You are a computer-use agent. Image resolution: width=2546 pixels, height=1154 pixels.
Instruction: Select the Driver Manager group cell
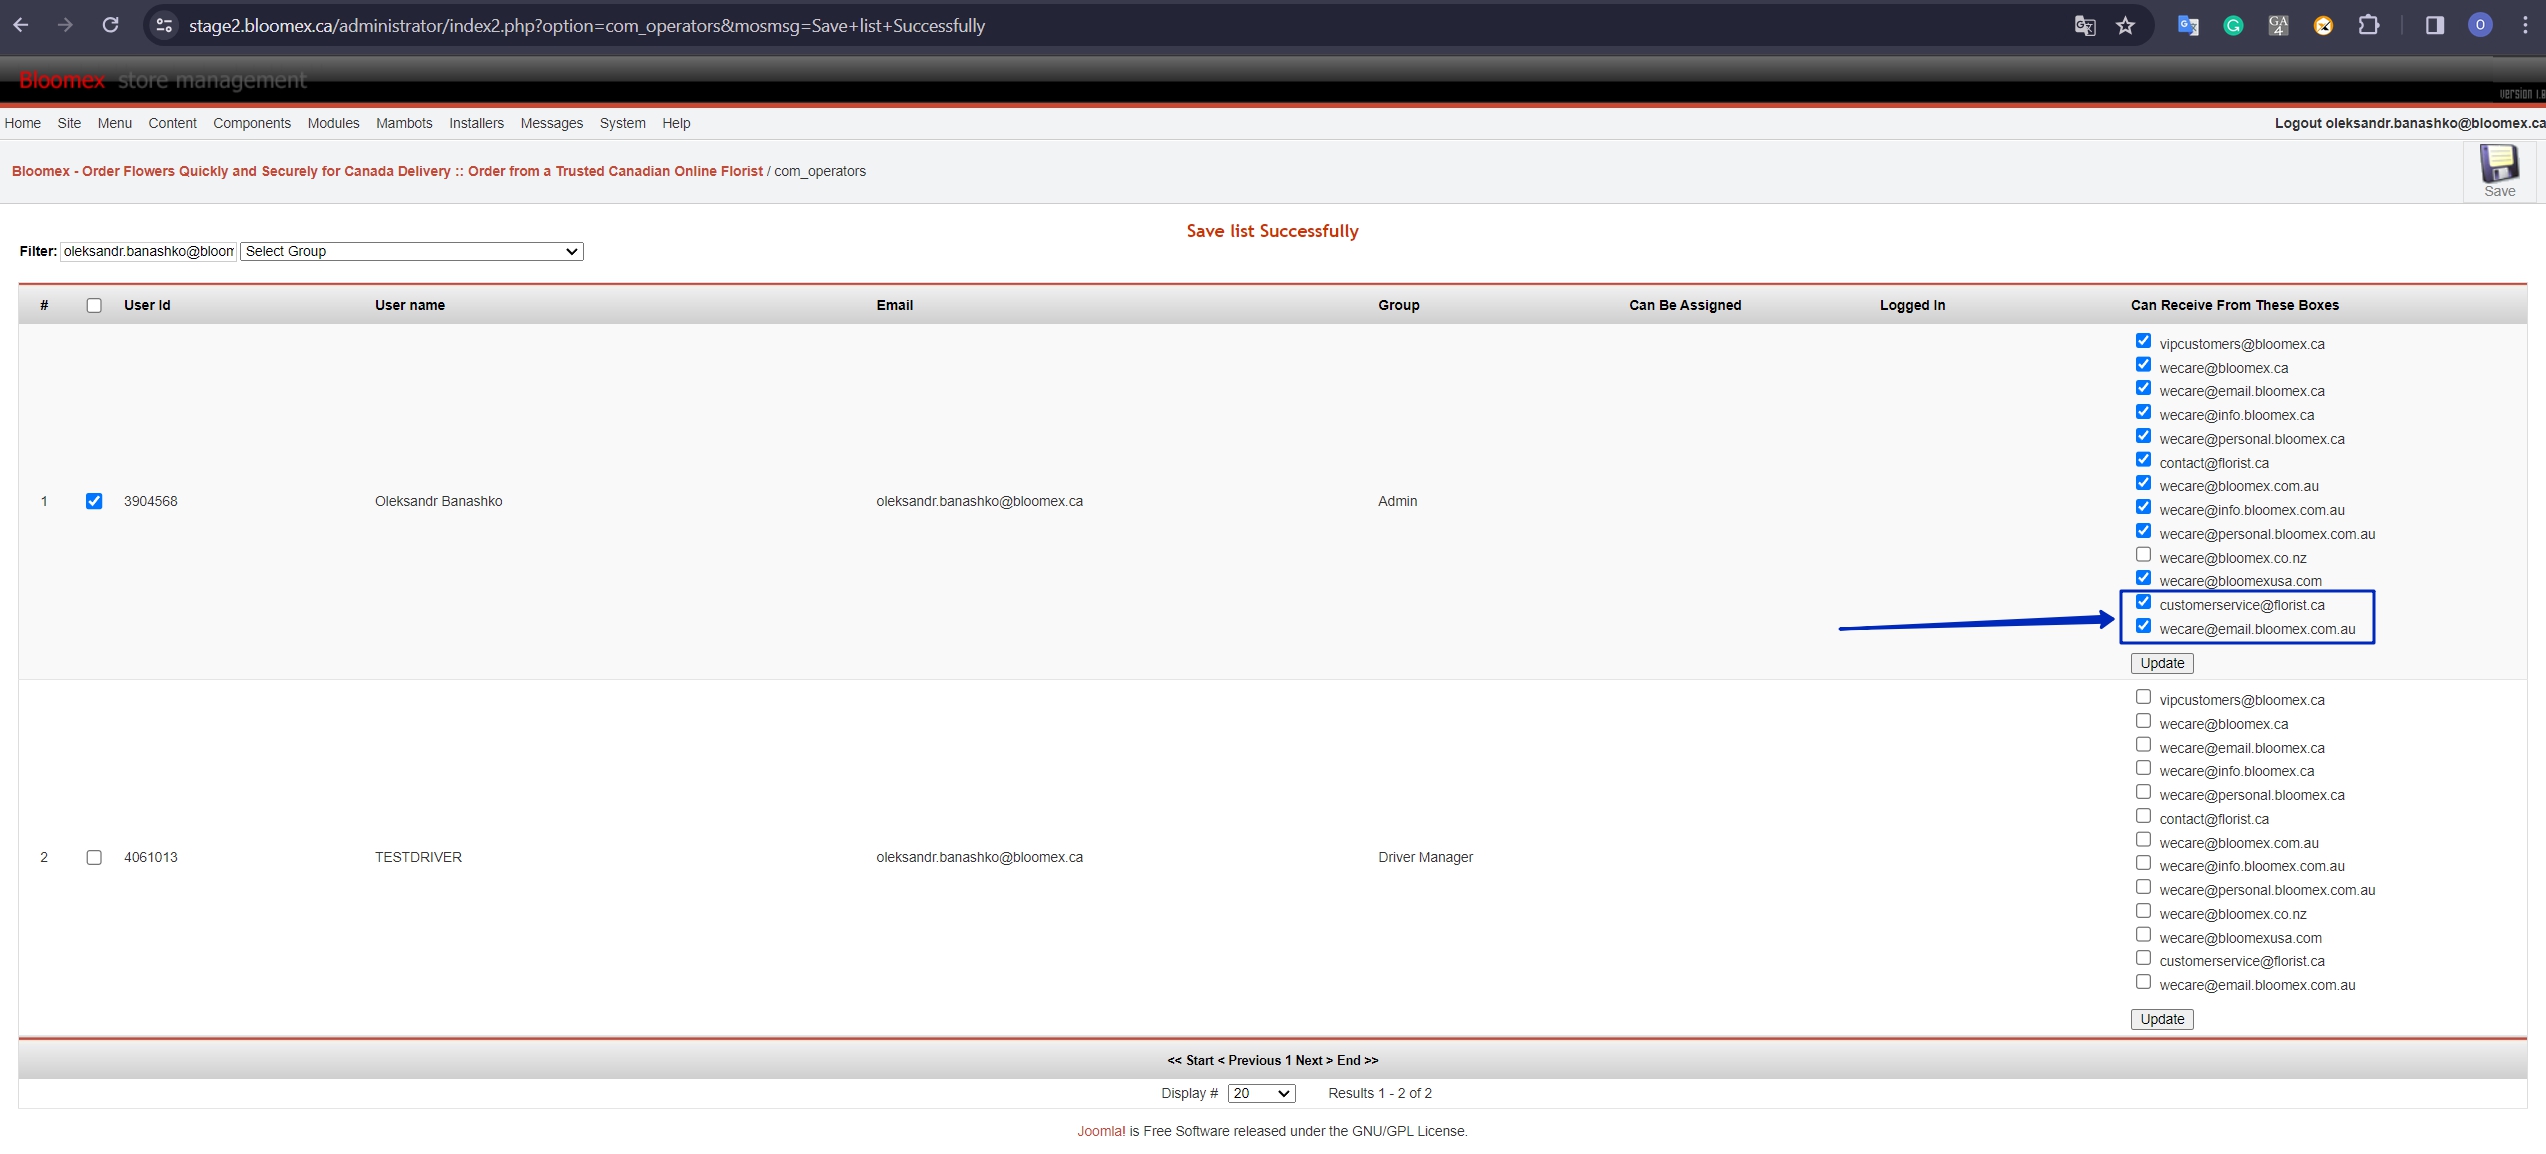pyautogui.click(x=1425, y=857)
